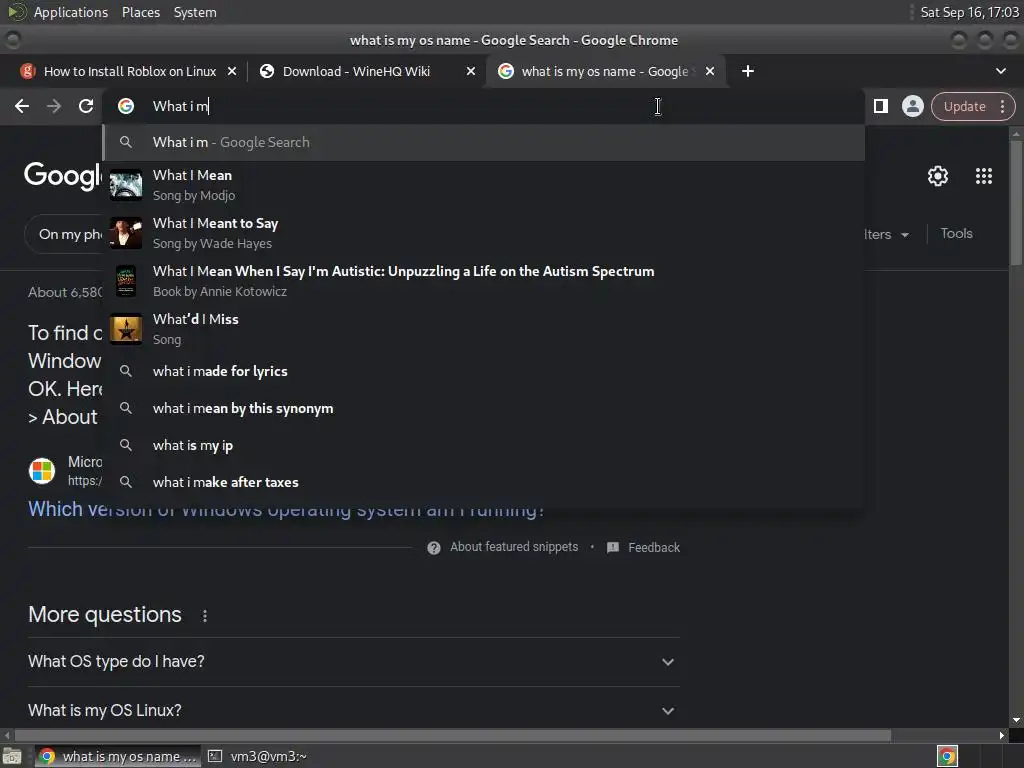1024x768 pixels.
Task: Close the WineHQ Wiki tab
Action: (470, 71)
